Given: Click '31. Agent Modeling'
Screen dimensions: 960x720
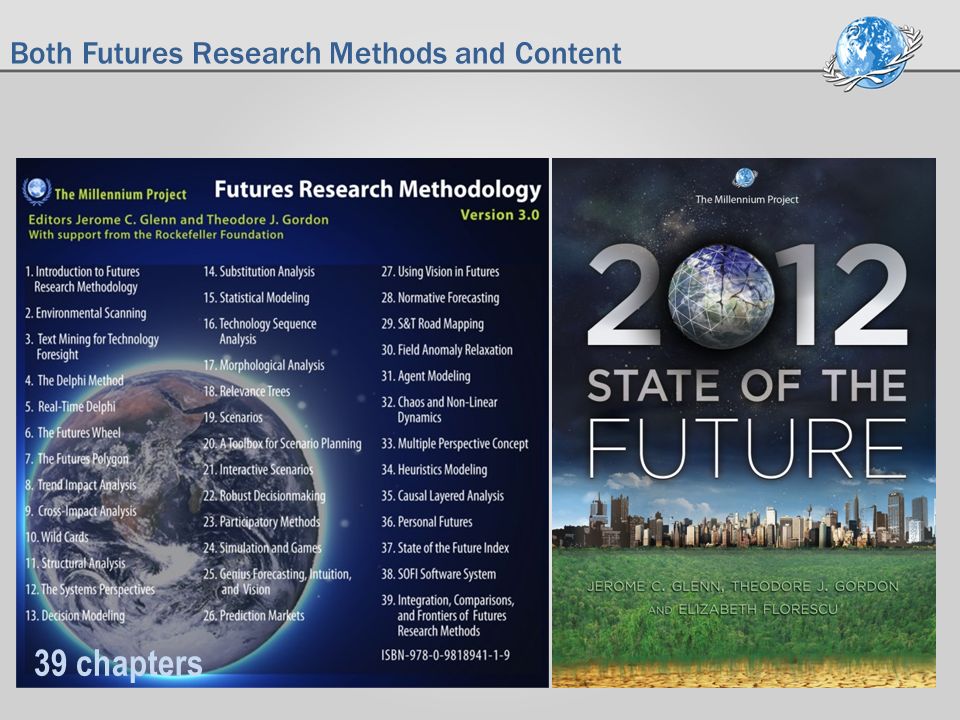Looking at the screenshot, I should pyautogui.click(x=426, y=376).
